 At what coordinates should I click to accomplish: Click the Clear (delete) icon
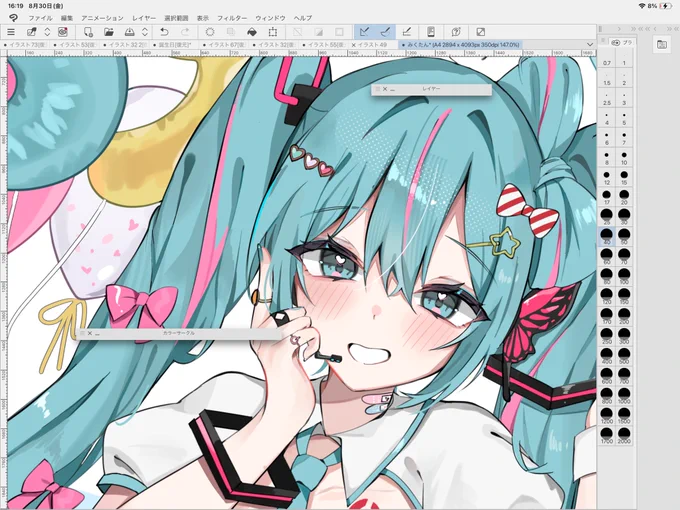tap(210, 32)
